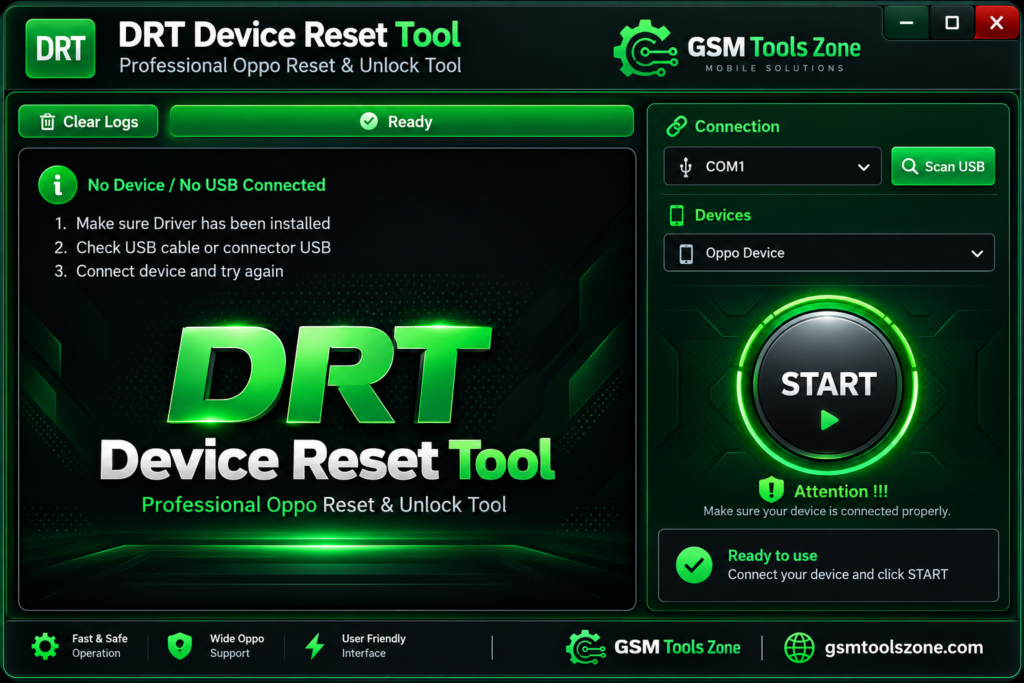Click the chain link icon next to Connection
1024x683 pixels.
677,126
